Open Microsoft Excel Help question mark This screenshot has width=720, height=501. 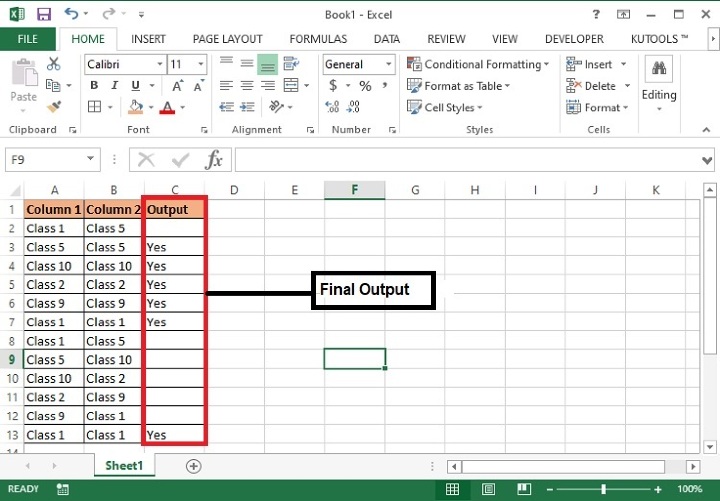coord(596,14)
